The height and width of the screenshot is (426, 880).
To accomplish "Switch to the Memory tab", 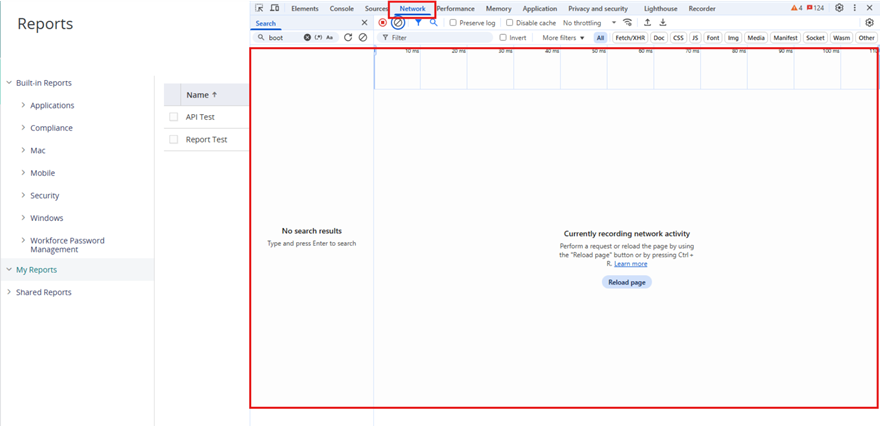I will pos(498,8).
